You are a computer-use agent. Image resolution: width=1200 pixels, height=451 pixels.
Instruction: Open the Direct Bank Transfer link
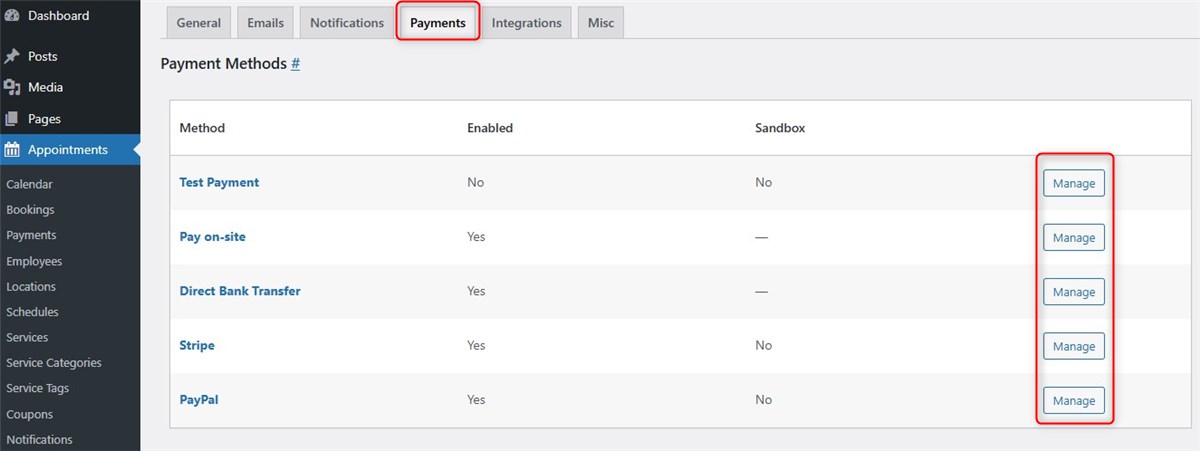tap(240, 291)
